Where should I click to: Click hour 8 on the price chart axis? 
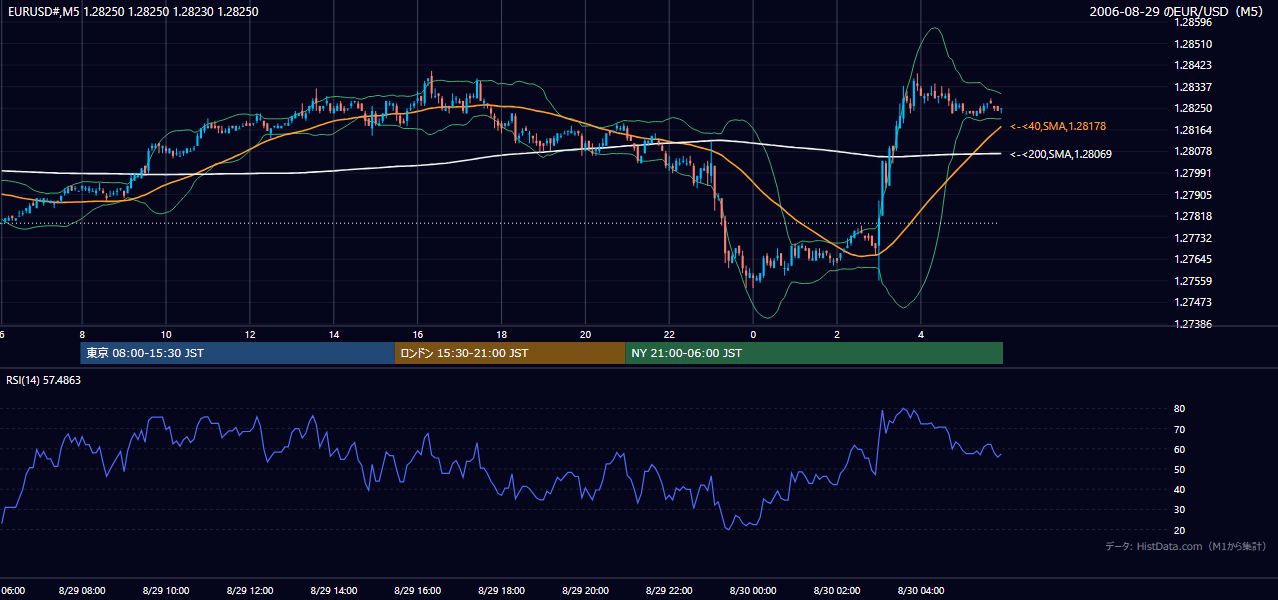coord(82,334)
